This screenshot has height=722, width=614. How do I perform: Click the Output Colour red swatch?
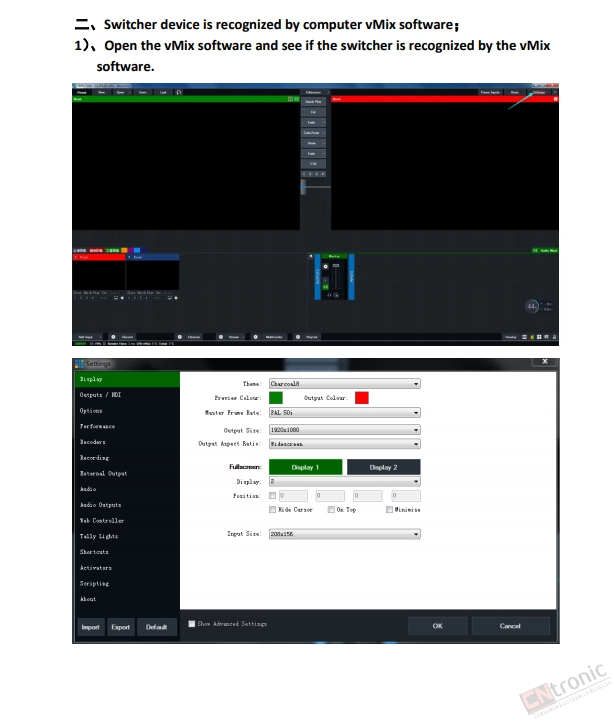pos(362,398)
